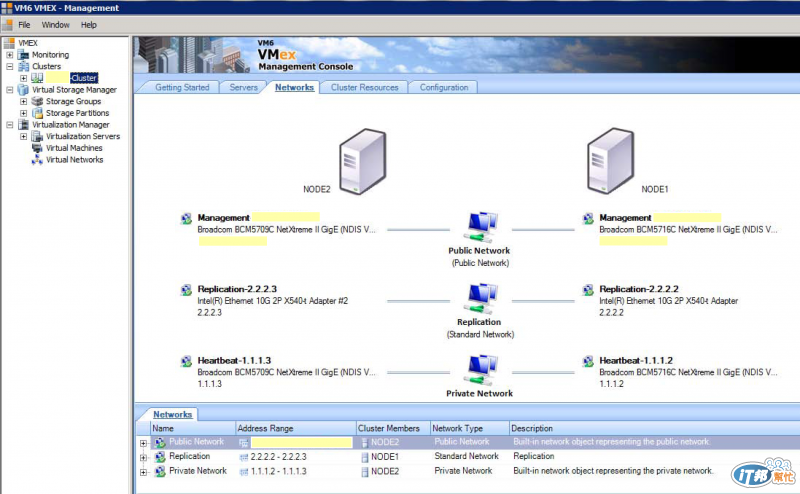This screenshot has height=494, width=800.
Task: Click the Heartbeat-1.1.1.3 adapter icon
Action: click(186, 362)
